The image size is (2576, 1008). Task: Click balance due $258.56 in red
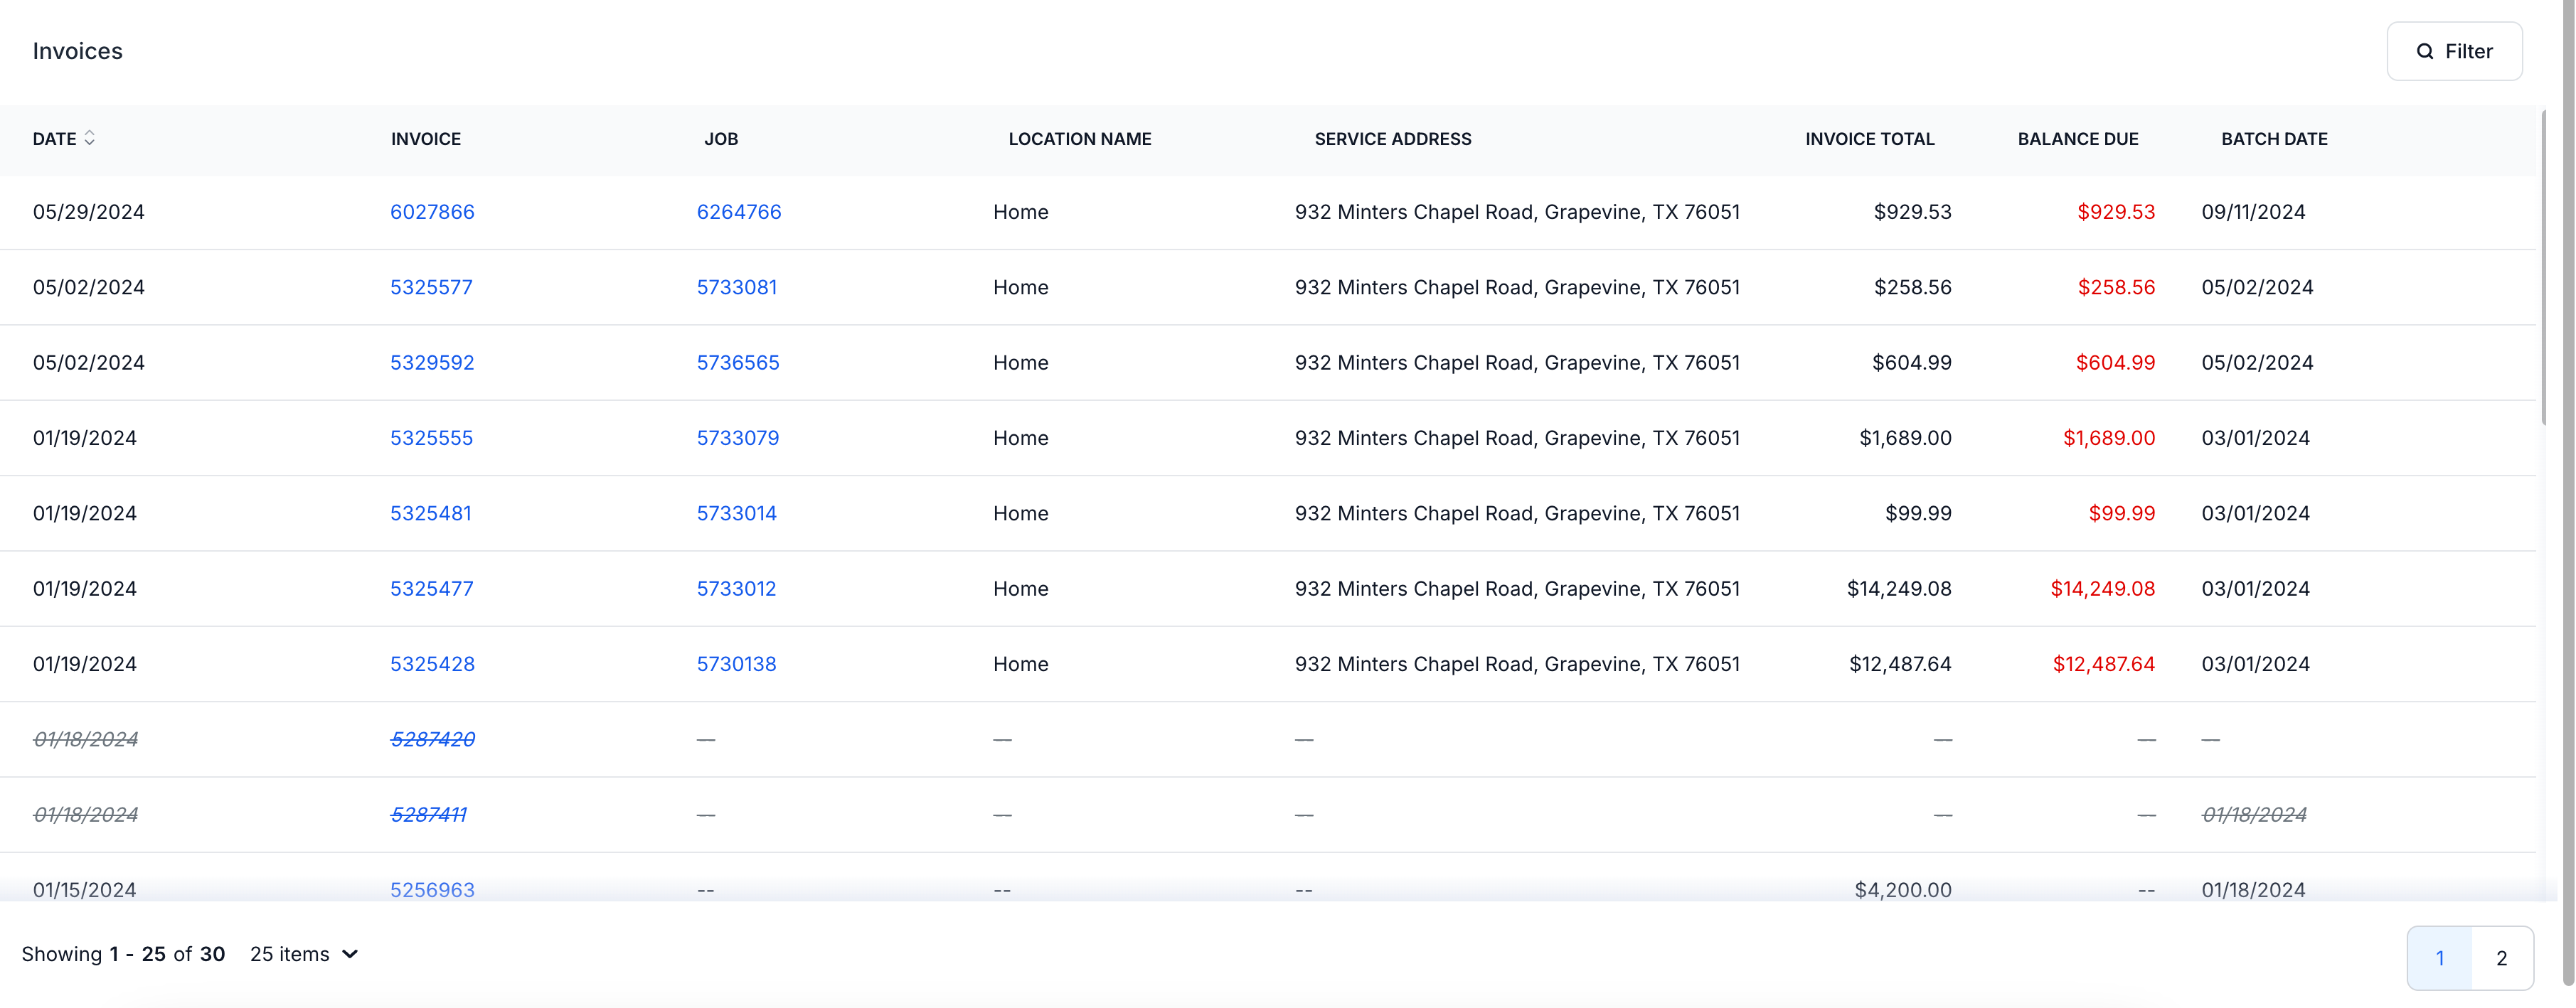click(x=2116, y=287)
